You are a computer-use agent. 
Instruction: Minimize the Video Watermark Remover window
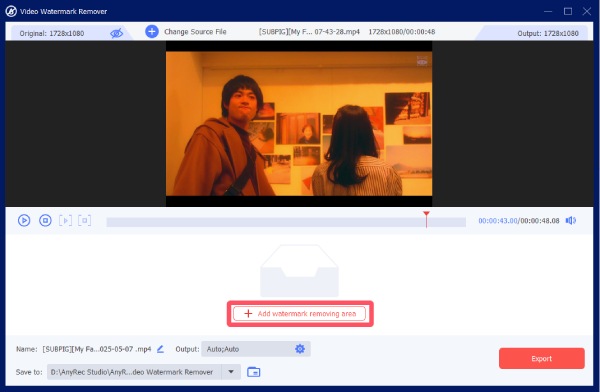point(548,11)
